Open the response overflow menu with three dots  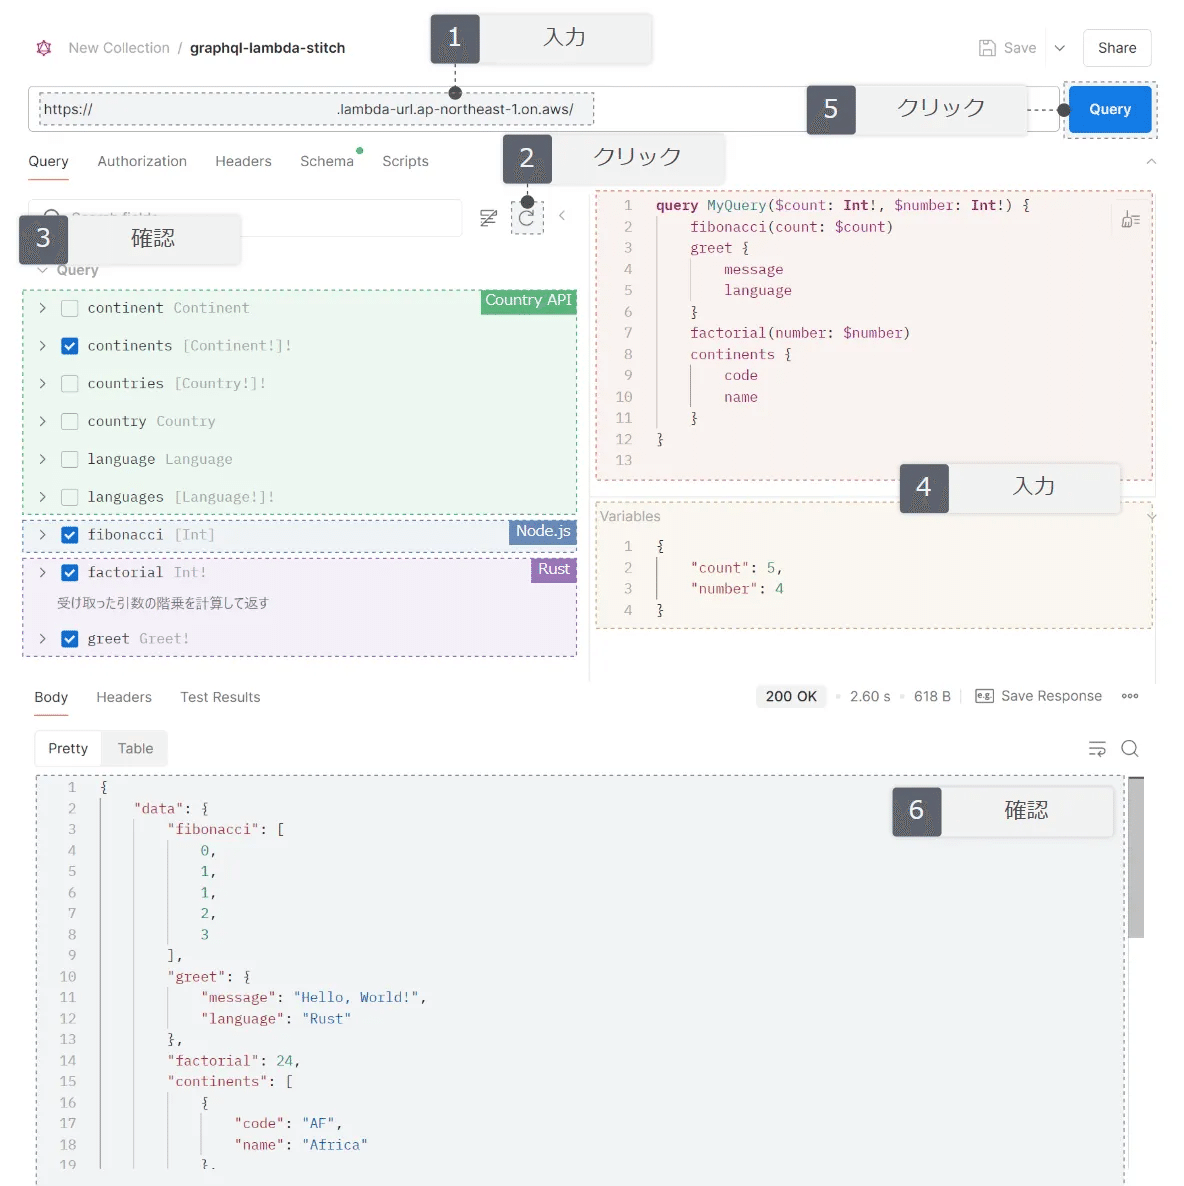[1130, 696]
